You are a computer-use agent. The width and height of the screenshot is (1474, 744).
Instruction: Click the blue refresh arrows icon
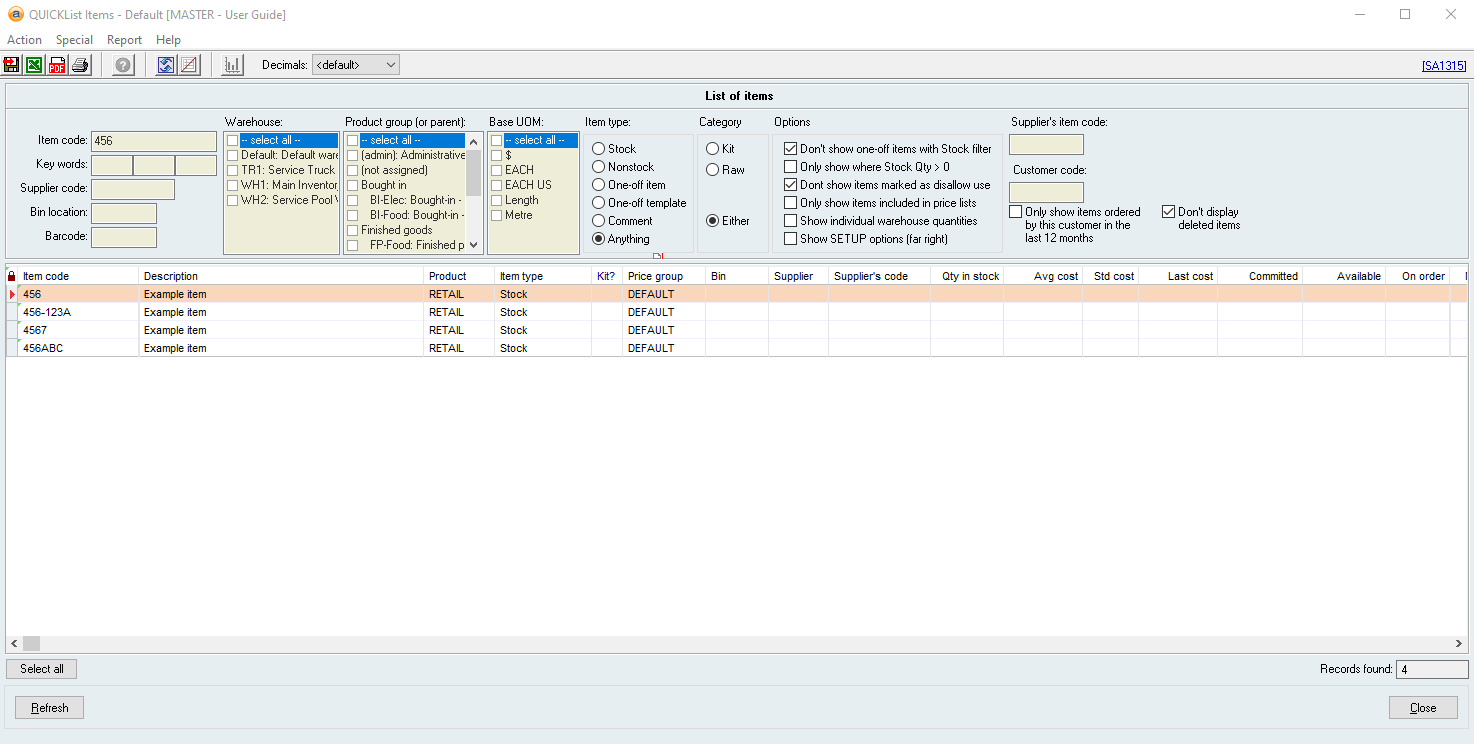pos(166,65)
